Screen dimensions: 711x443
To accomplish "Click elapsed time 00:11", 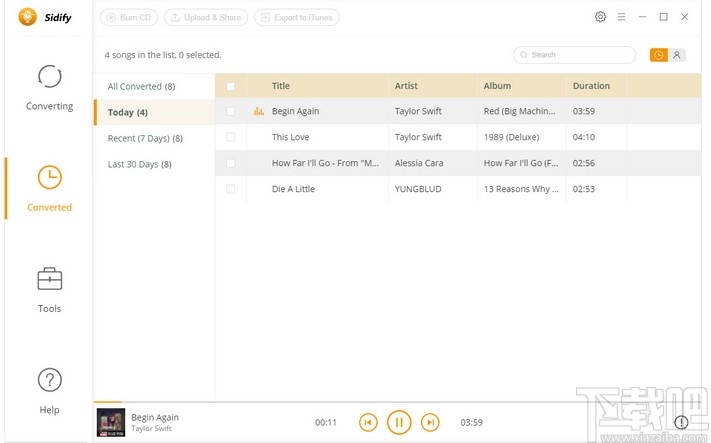I will 326,423.
